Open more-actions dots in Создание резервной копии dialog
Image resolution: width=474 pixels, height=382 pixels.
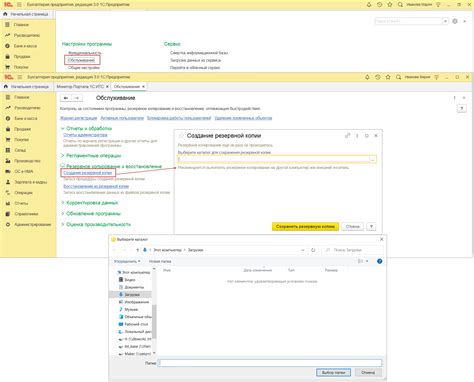[x=357, y=136]
